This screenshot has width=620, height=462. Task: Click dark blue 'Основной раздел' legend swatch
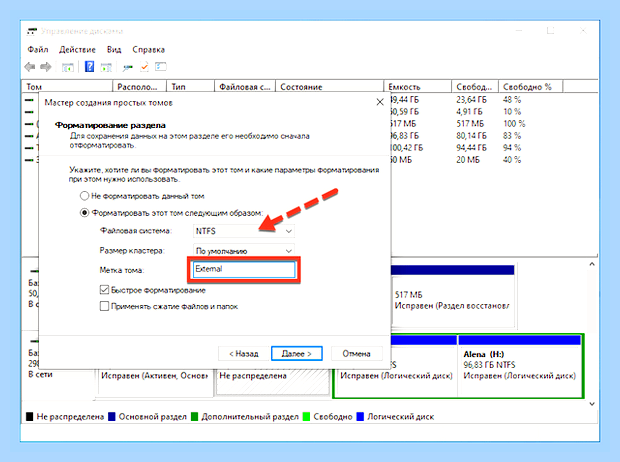click(112, 417)
